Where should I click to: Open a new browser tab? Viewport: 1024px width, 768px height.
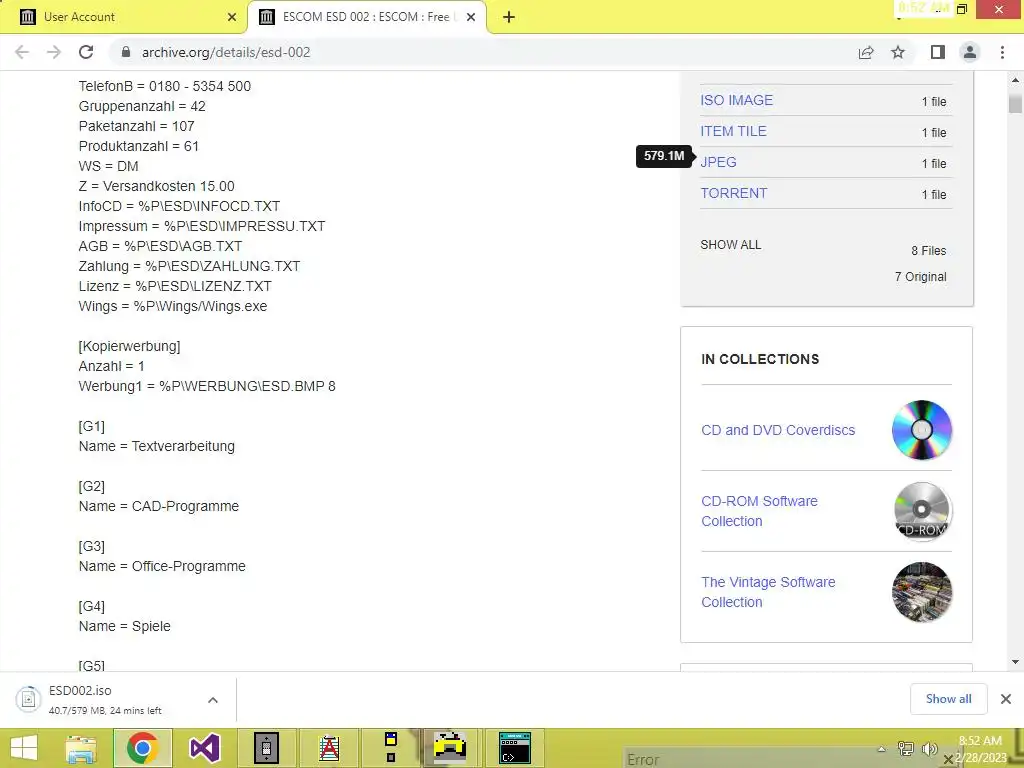click(509, 17)
